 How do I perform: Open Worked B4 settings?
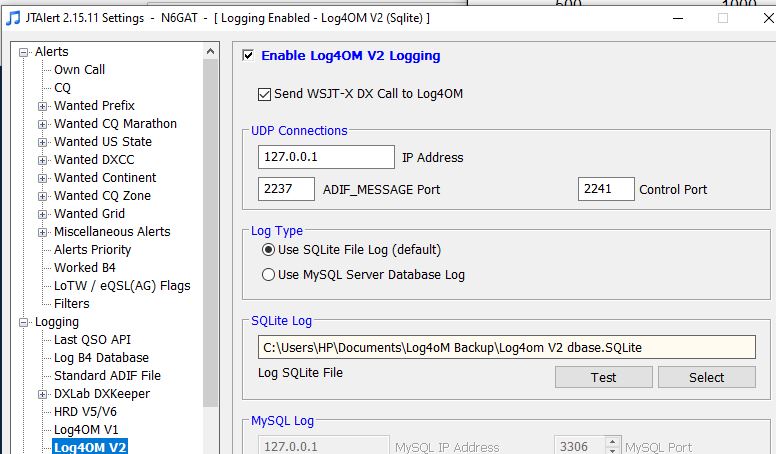tap(85, 267)
